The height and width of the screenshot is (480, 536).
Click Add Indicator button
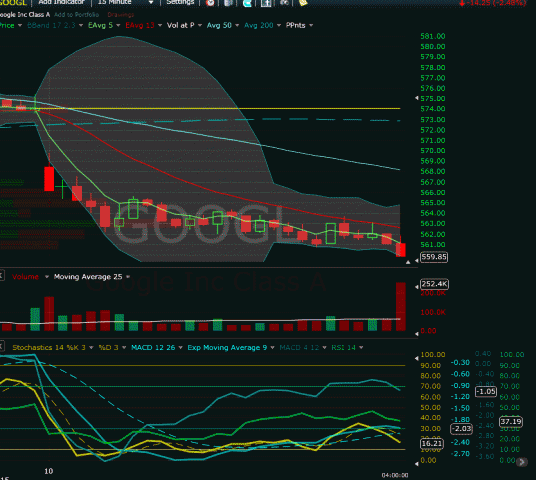tap(61, 2)
